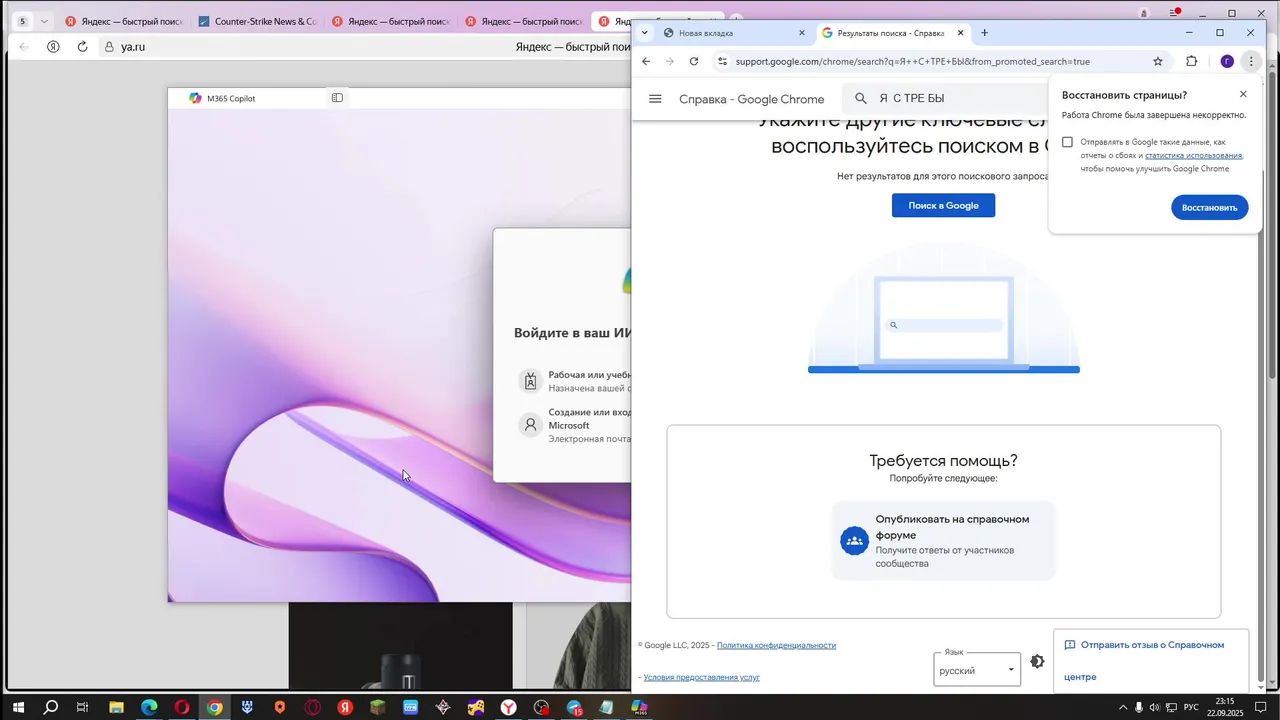Switch keyboard language РУС indicator
The image size is (1280, 720).
click(x=1191, y=707)
